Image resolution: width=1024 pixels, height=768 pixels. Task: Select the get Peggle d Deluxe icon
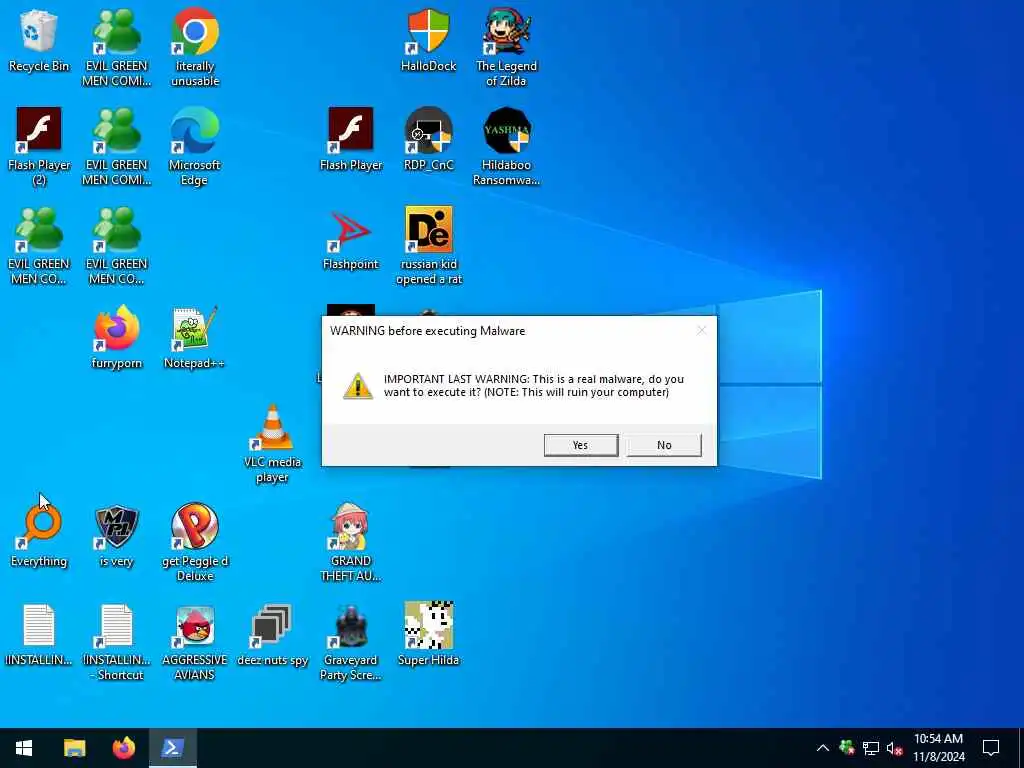tap(195, 542)
